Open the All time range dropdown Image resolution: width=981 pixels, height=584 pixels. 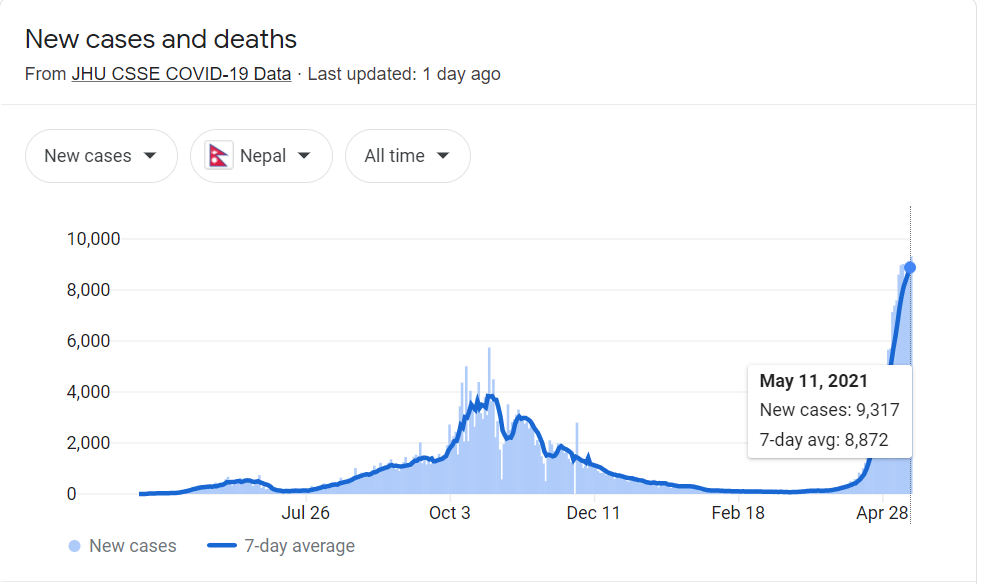(407, 156)
